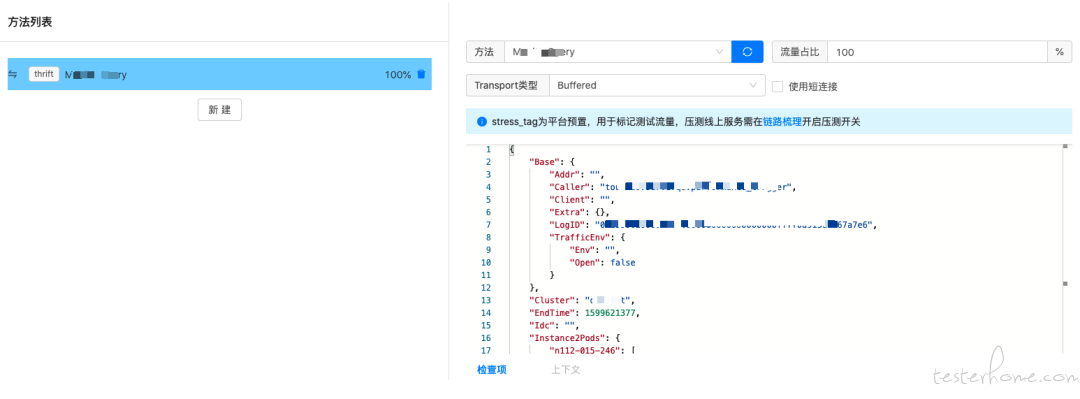Click the 新建 button

(x=220, y=110)
